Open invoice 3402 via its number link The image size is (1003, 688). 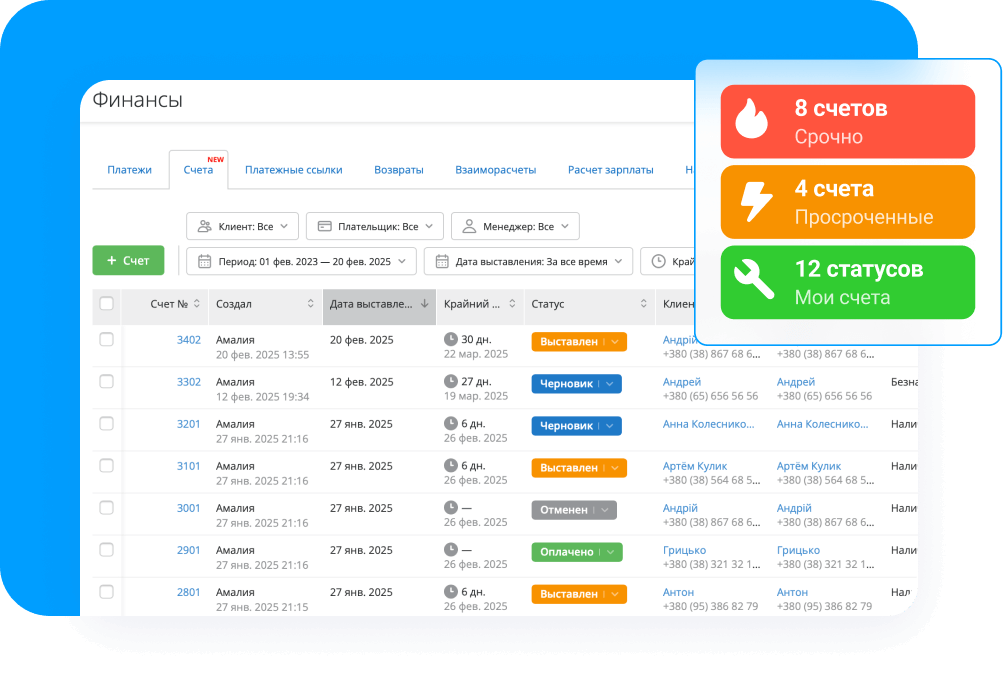tap(189, 339)
